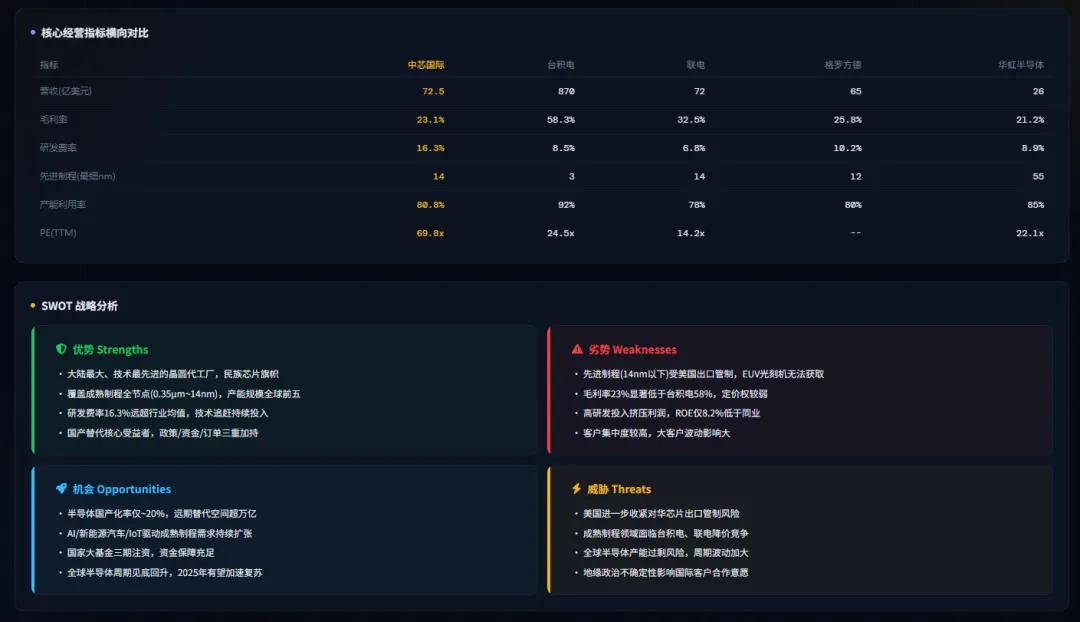The height and width of the screenshot is (622, 1080).
Task: Select the 成熟制程领域面临台积电、联电降价竞争 bullet
Action: coord(665,534)
